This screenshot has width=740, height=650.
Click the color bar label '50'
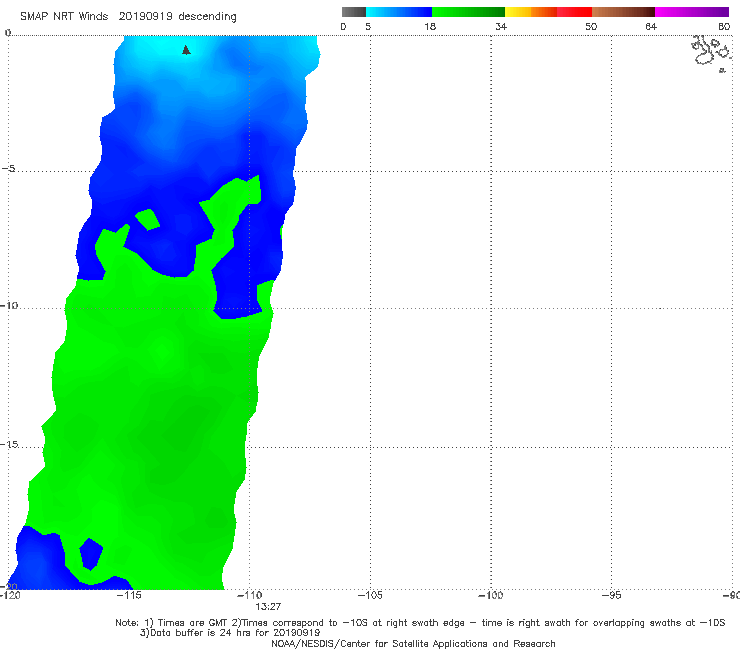pyautogui.click(x=591, y=26)
